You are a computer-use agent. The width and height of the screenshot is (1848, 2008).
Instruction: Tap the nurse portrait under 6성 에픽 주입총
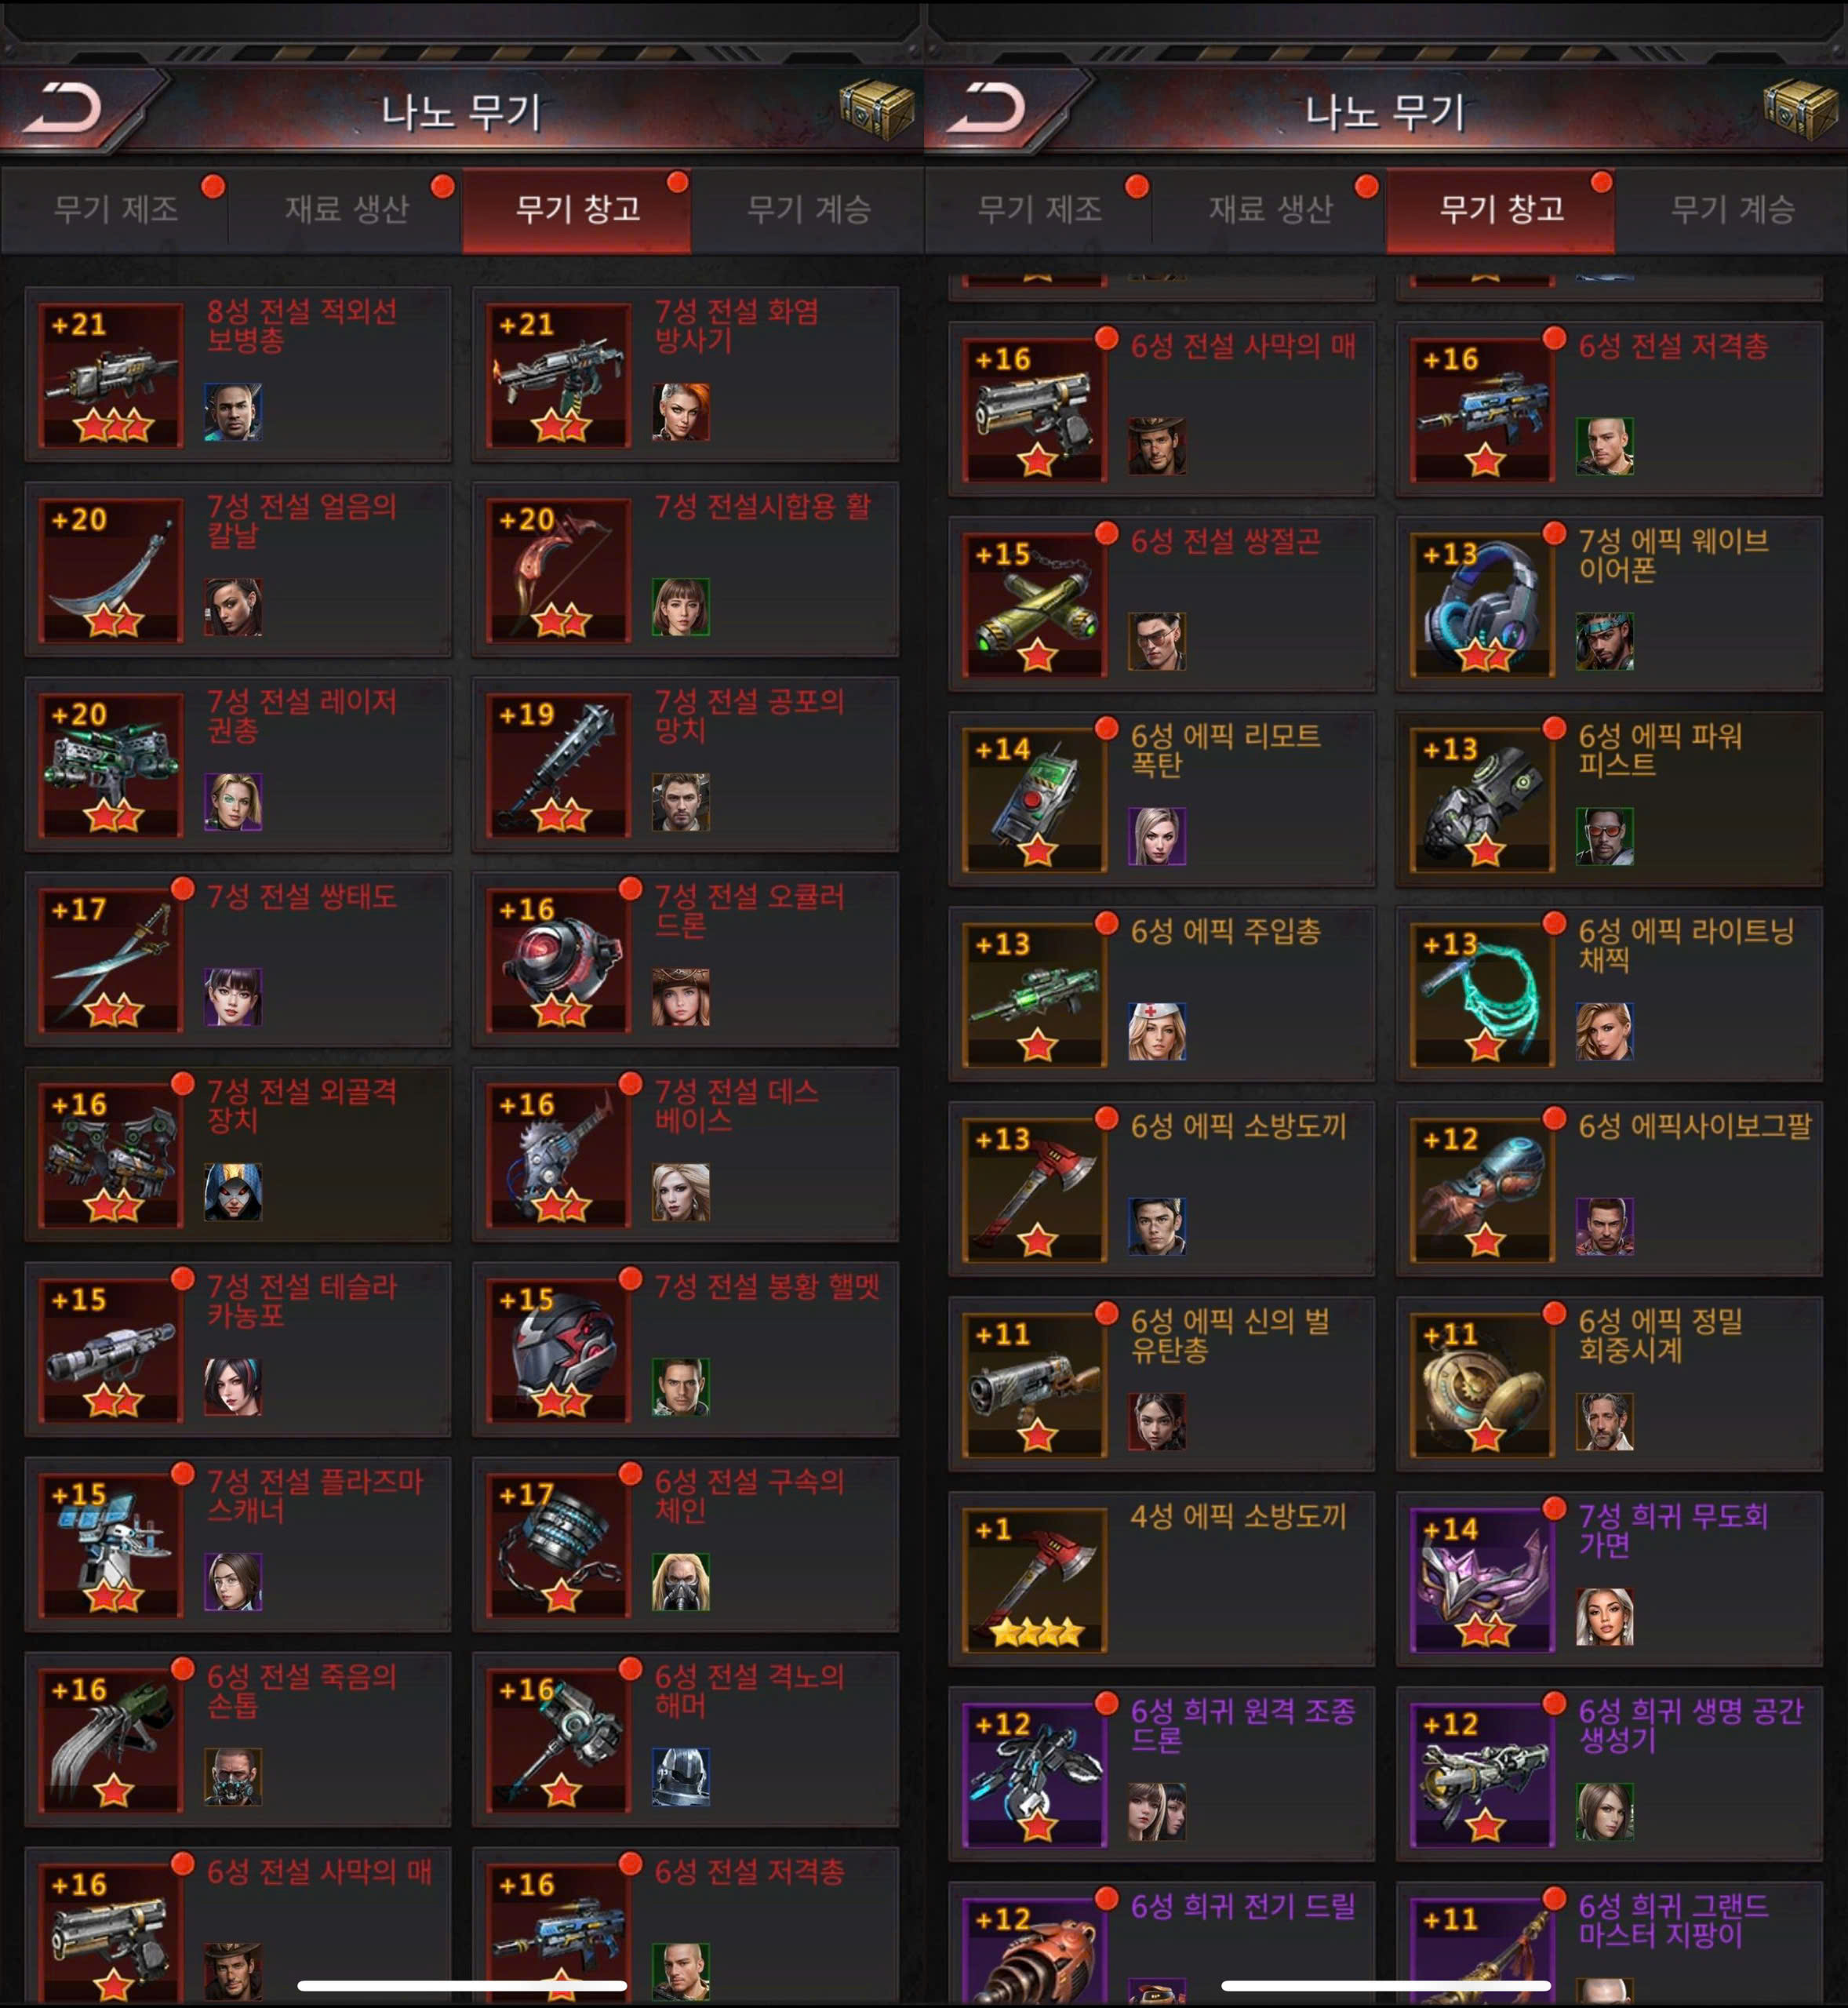[1157, 1031]
